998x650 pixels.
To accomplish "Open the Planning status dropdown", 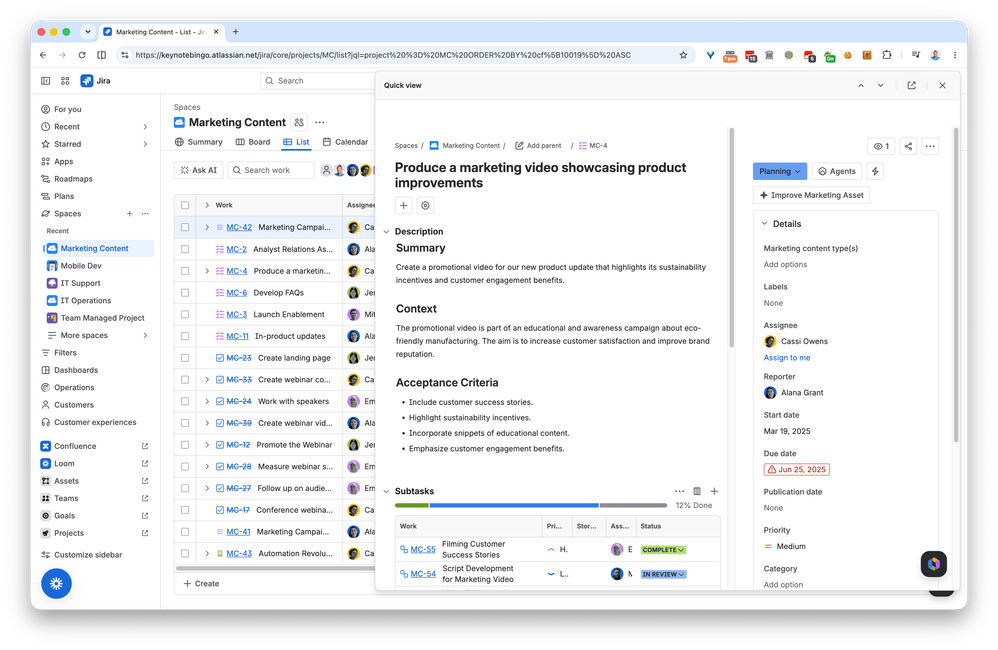I will (x=780, y=171).
